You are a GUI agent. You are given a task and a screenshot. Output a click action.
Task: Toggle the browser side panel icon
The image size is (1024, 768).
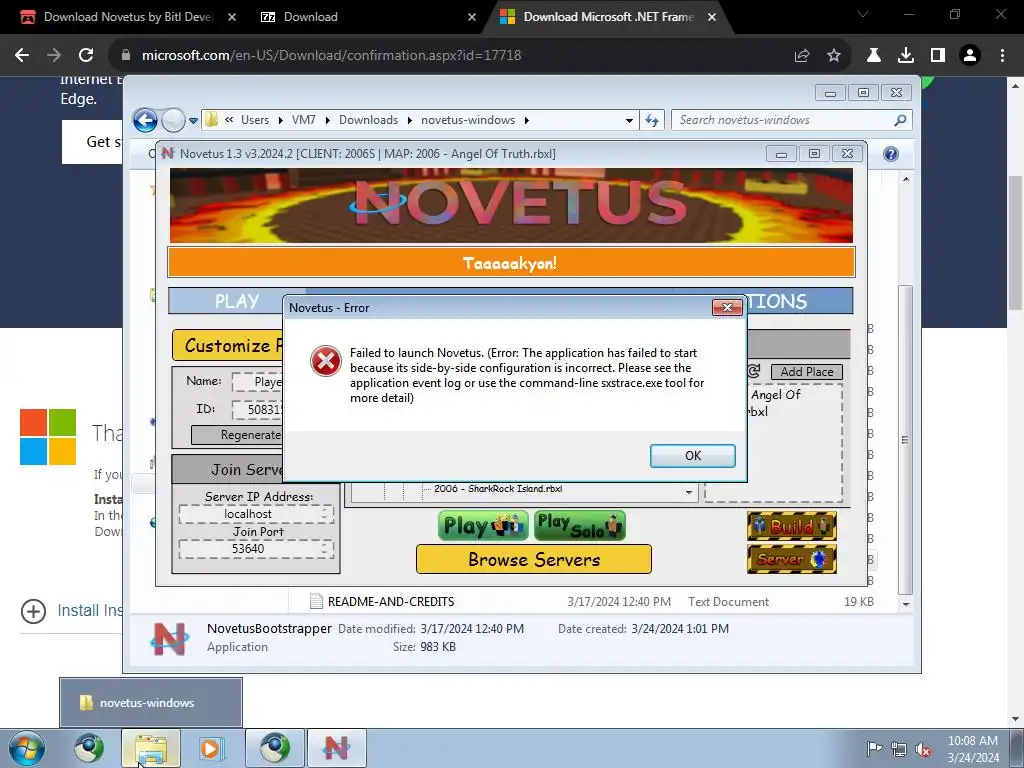coord(938,56)
